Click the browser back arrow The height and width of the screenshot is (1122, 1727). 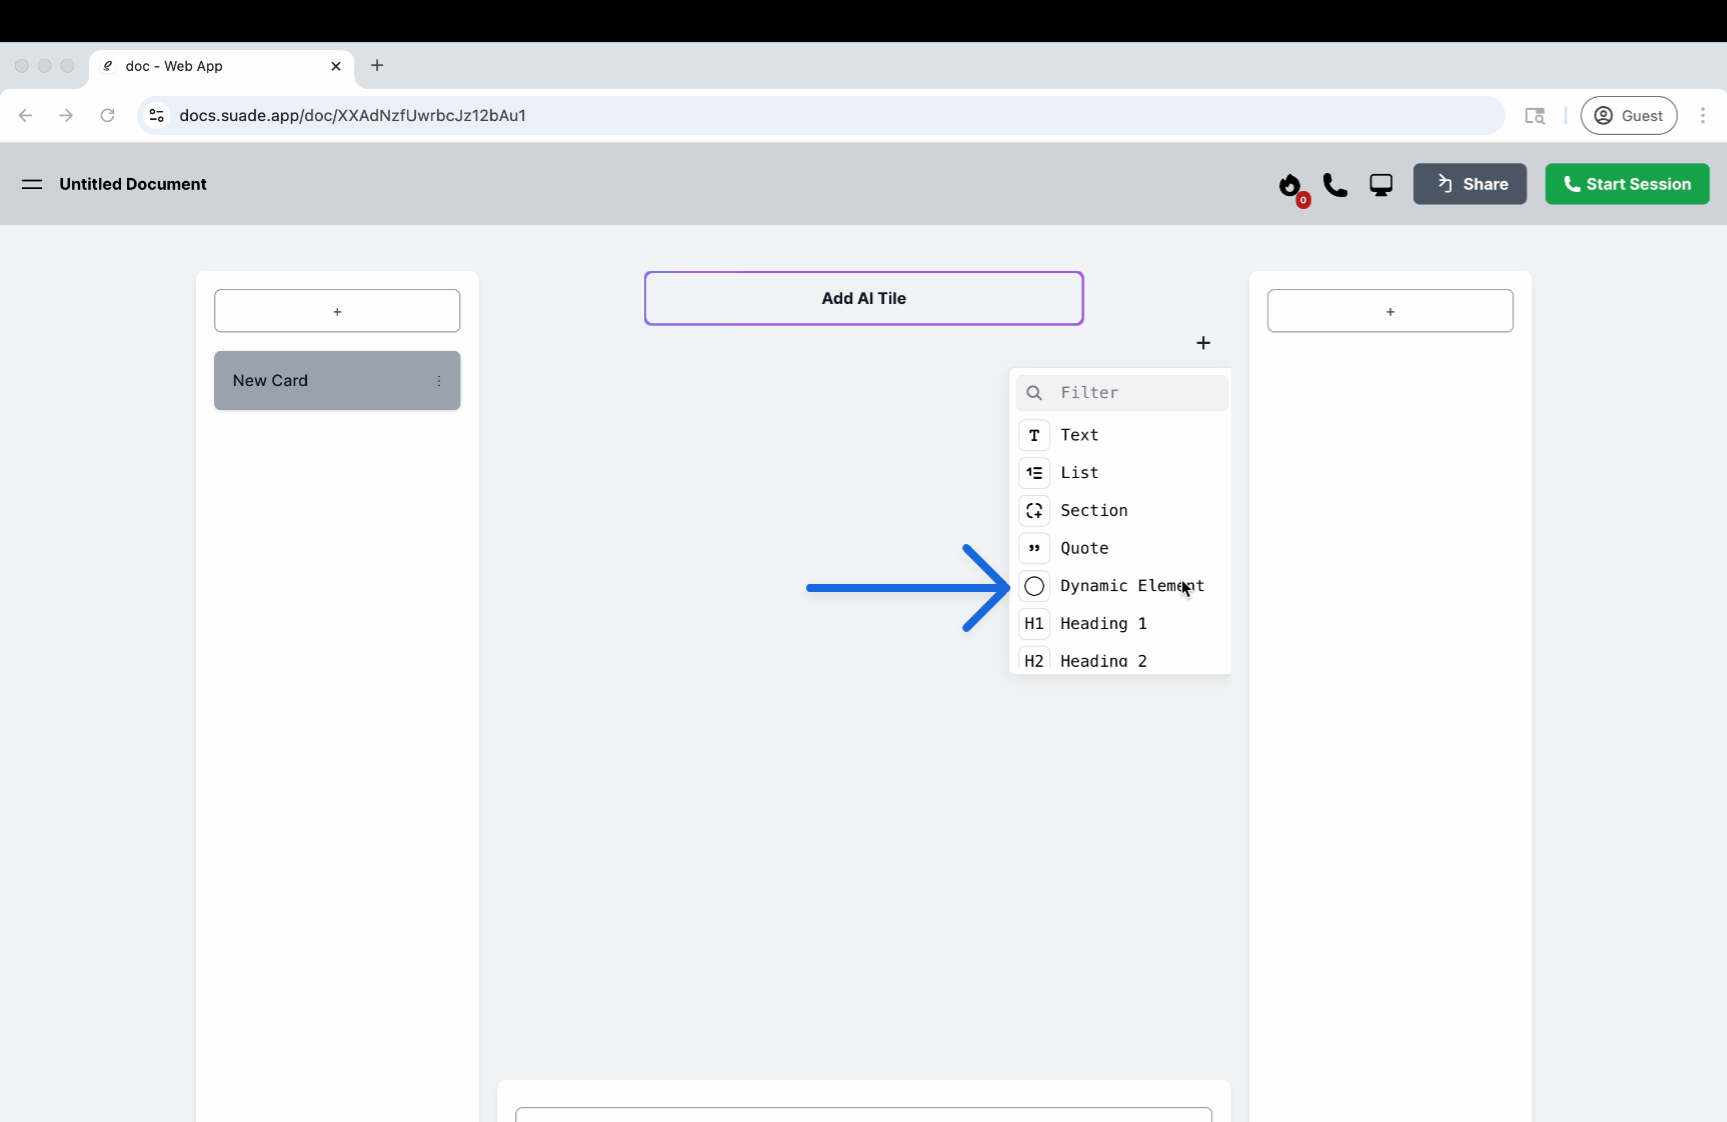click(26, 116)
